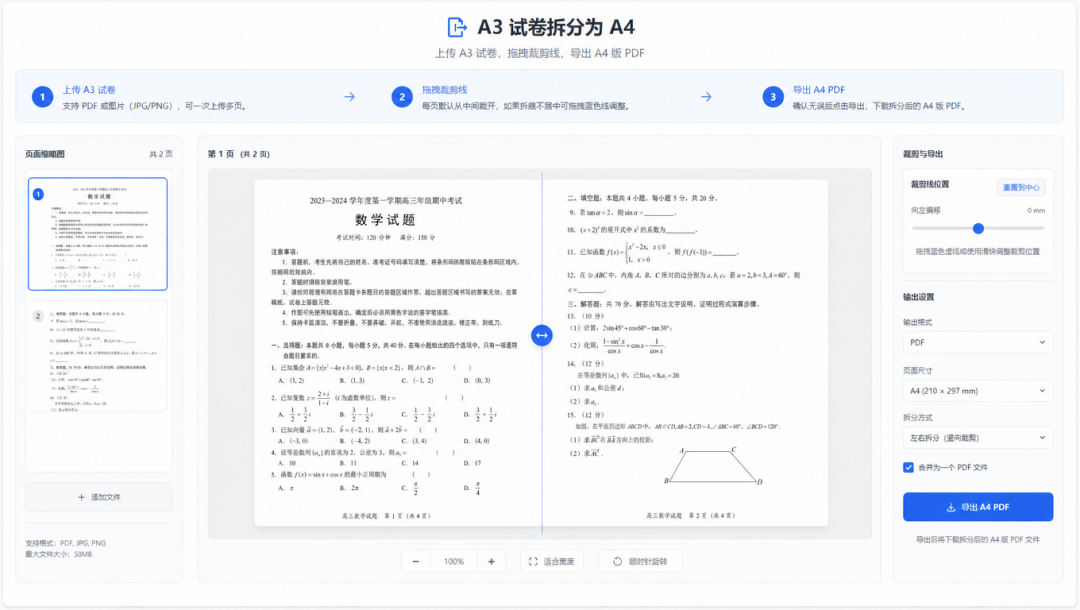Click the step 1 number circle

click(43, 97)
